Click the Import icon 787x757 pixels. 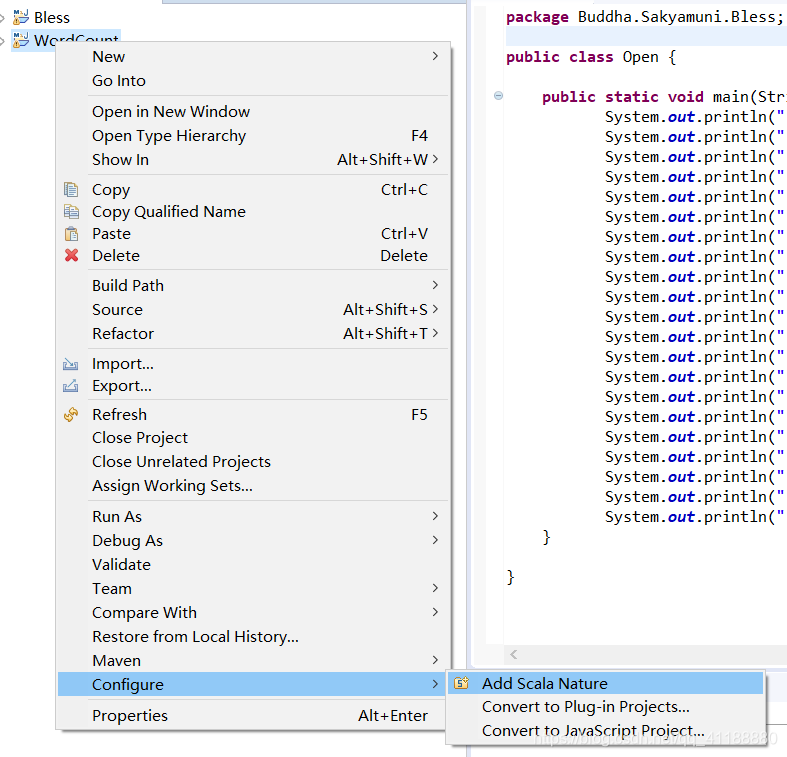click(70, 364)
